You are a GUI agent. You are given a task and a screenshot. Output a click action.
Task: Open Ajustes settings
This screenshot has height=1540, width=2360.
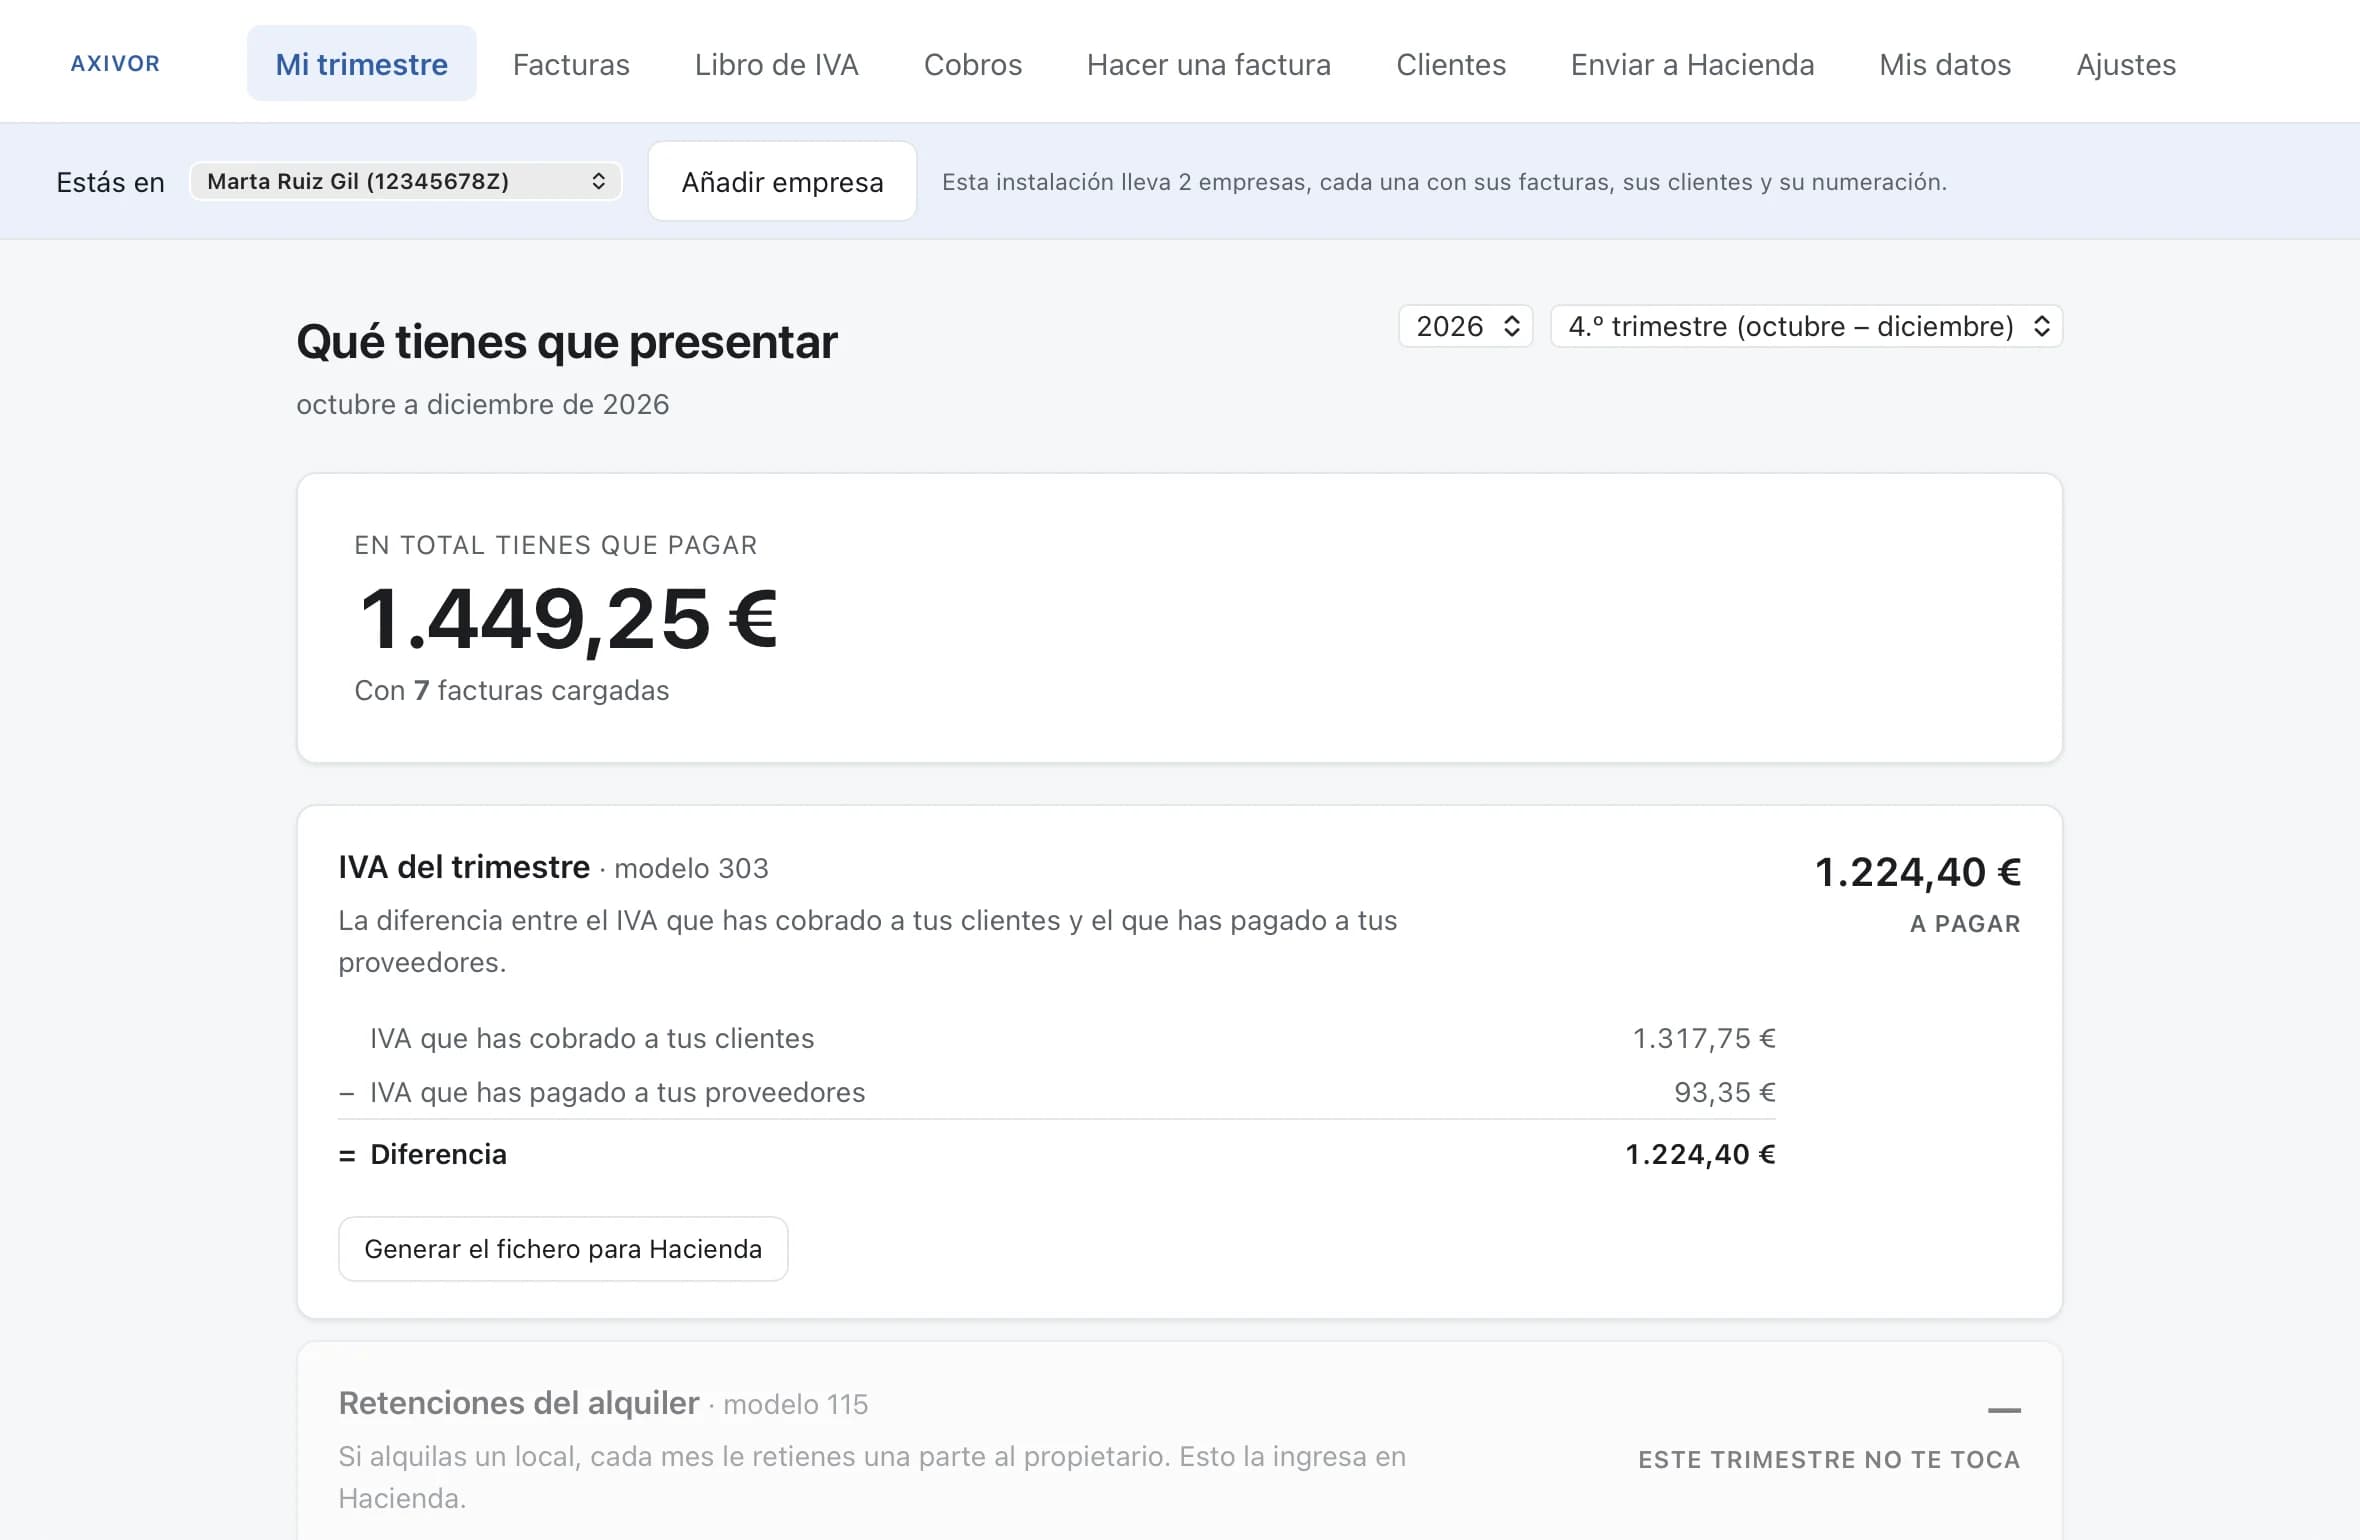click(2125, 64)
